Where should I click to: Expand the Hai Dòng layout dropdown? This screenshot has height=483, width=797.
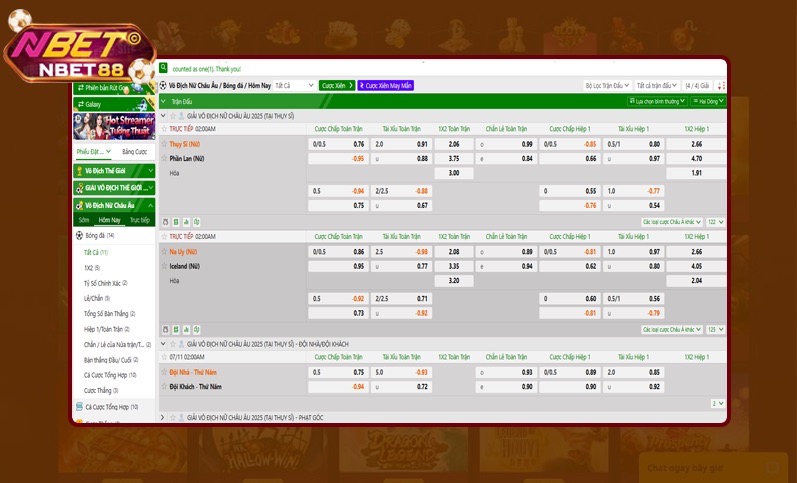707,101
